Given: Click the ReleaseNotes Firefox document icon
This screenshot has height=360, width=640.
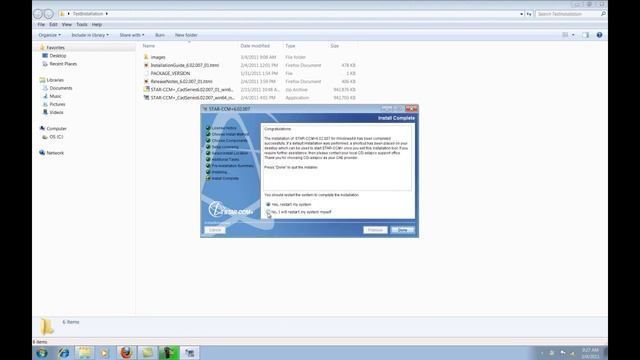Looking at the screenshot, I should (146, 82).
